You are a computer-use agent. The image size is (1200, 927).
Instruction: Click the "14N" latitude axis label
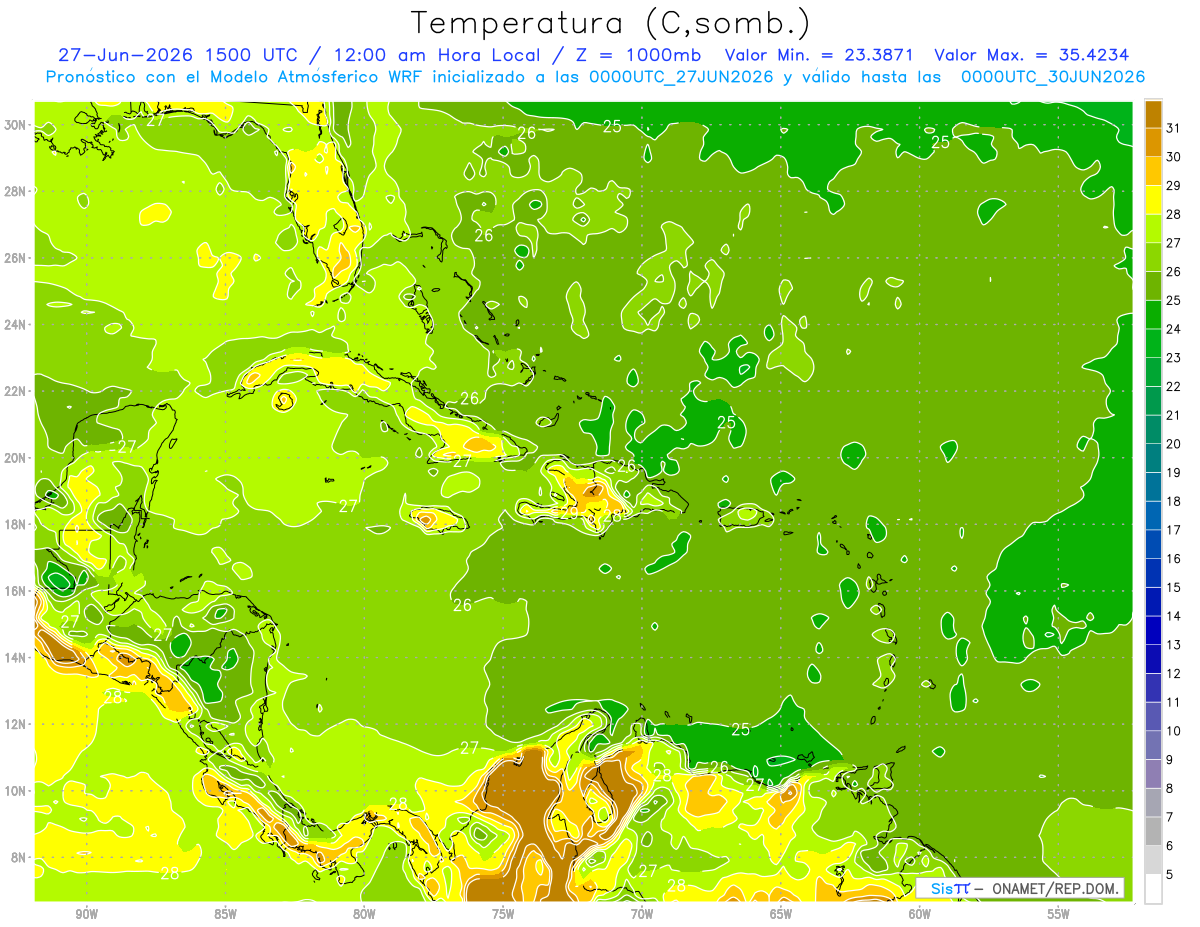[x=16, y=657]
